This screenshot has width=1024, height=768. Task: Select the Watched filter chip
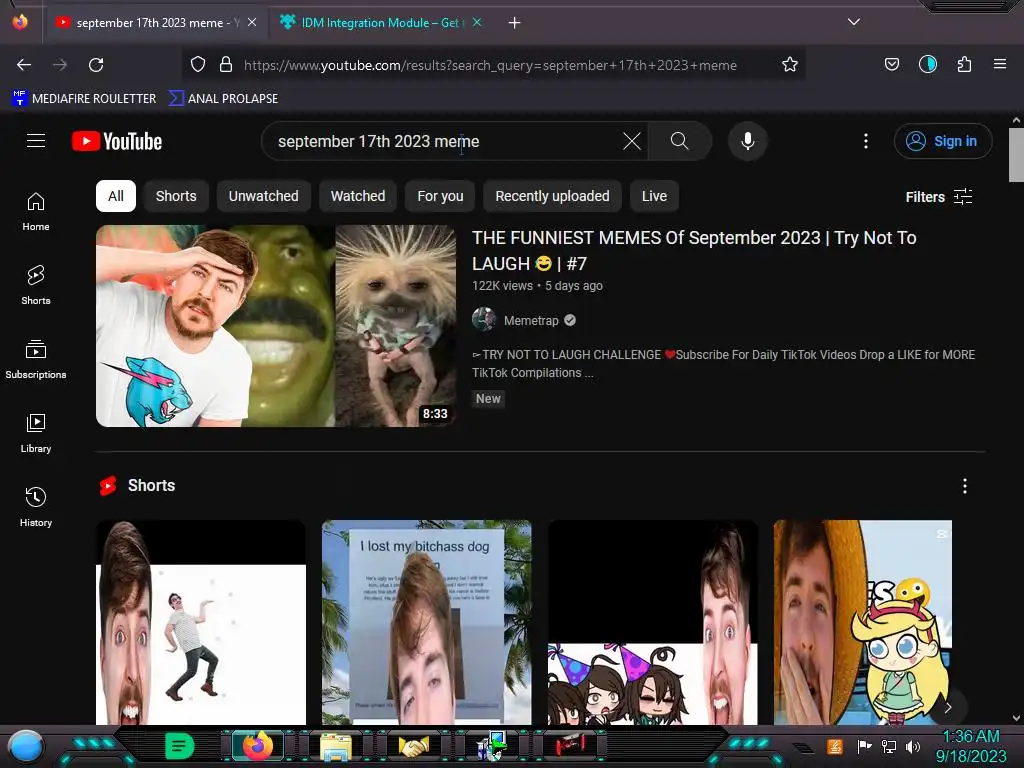[x=358, y=196]
